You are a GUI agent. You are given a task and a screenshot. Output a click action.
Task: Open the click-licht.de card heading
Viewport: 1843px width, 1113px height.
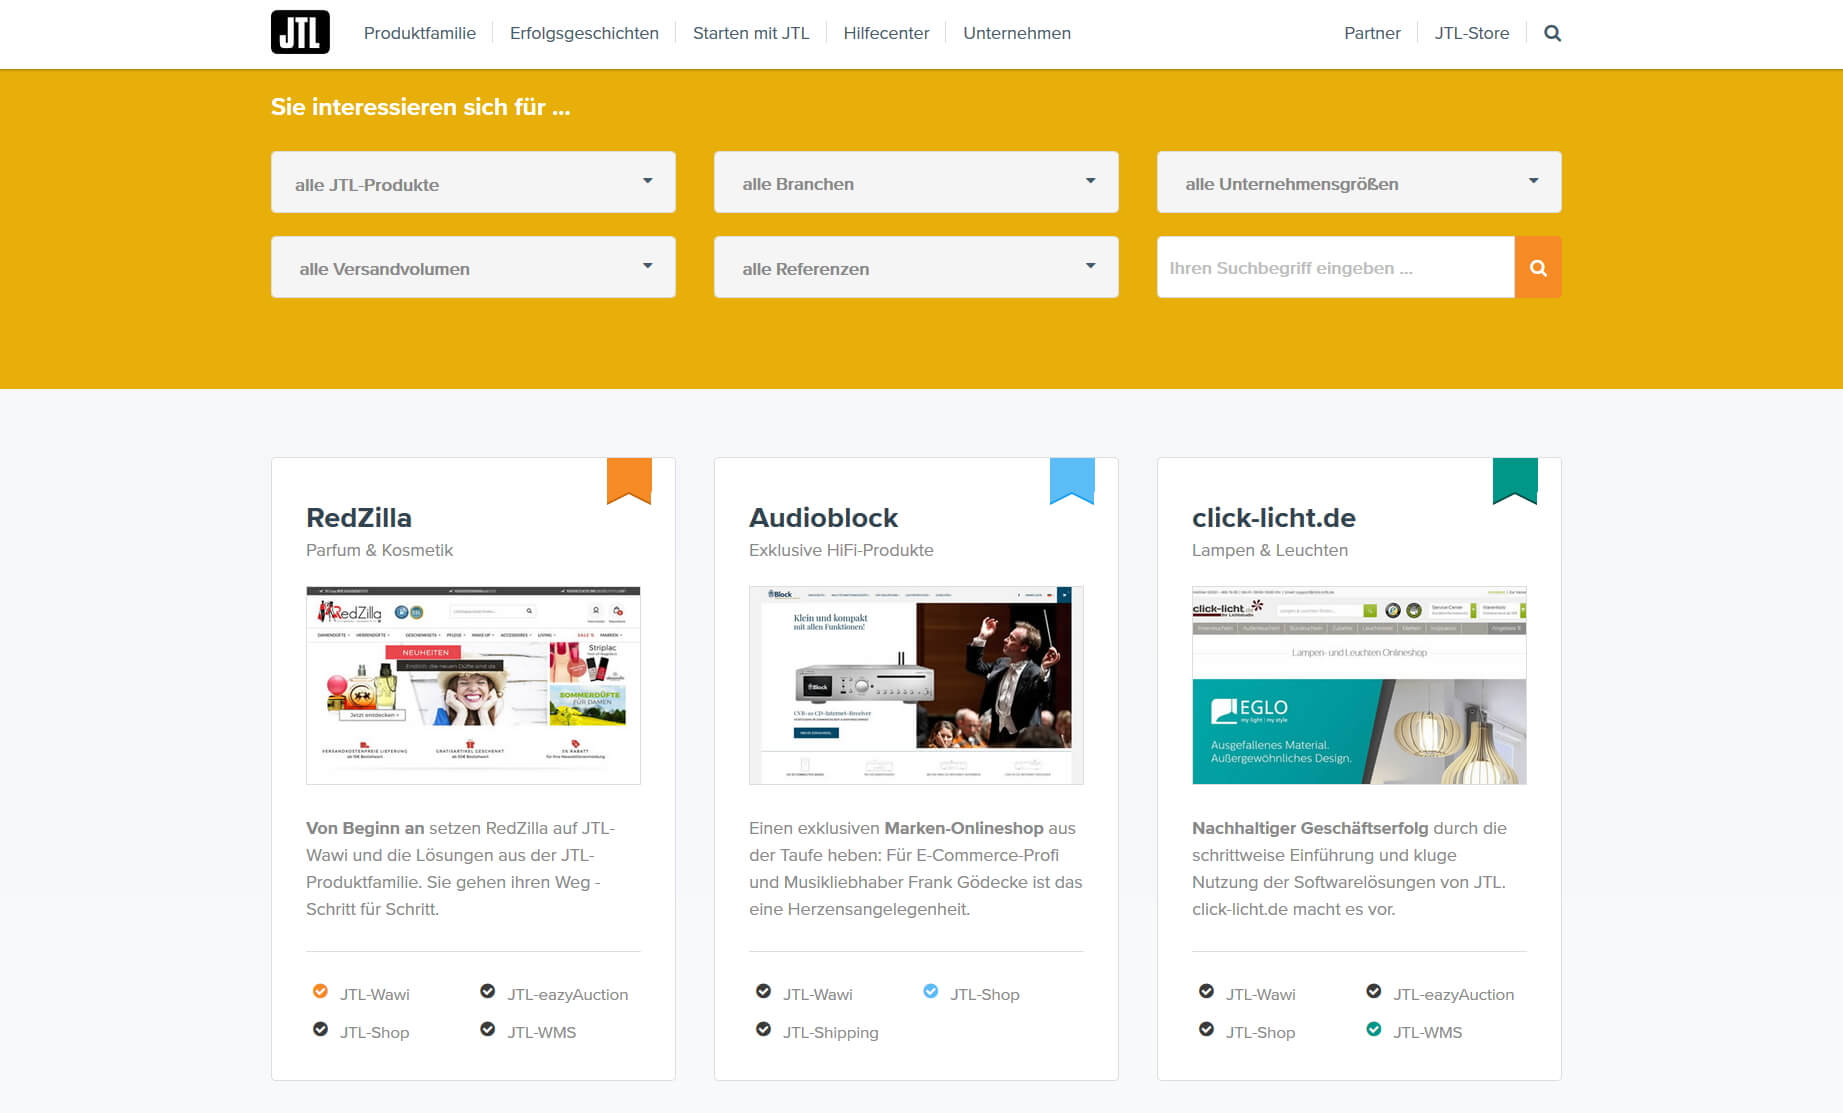1273,518
